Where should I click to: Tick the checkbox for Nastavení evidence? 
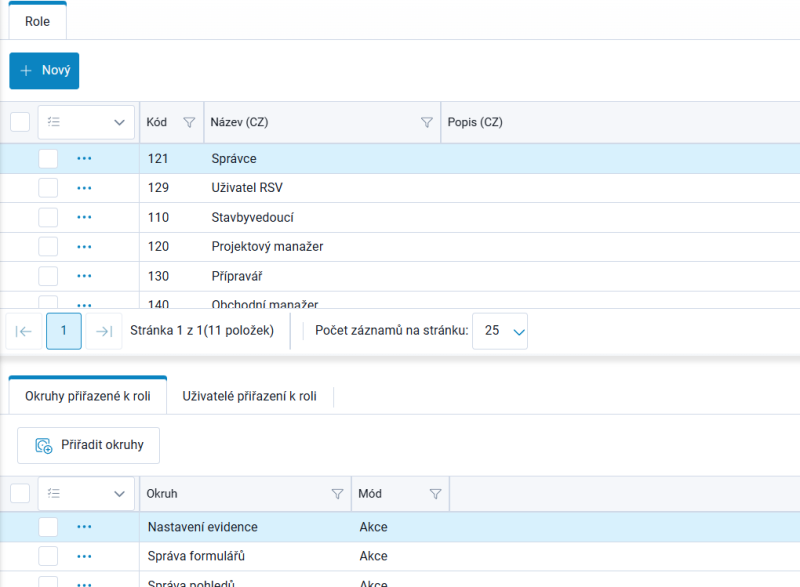(x=48, y=527)
